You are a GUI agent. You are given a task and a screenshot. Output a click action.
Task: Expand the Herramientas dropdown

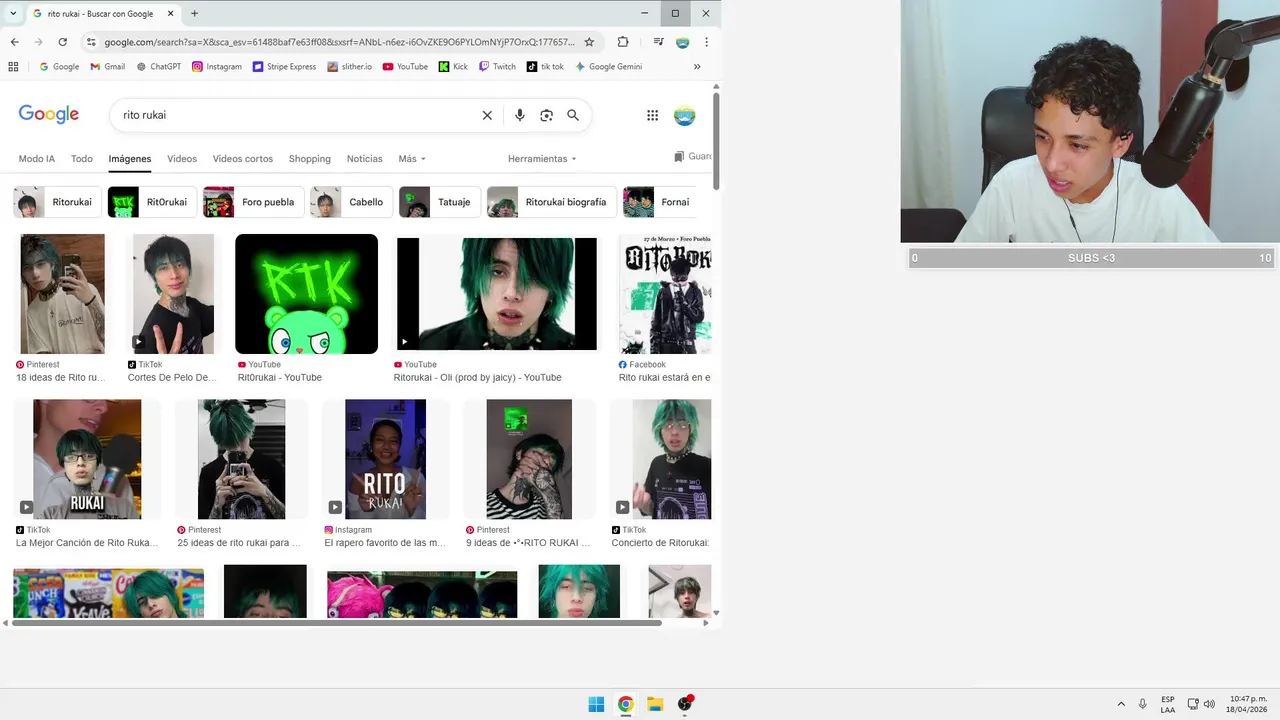(x=542, y=159)
